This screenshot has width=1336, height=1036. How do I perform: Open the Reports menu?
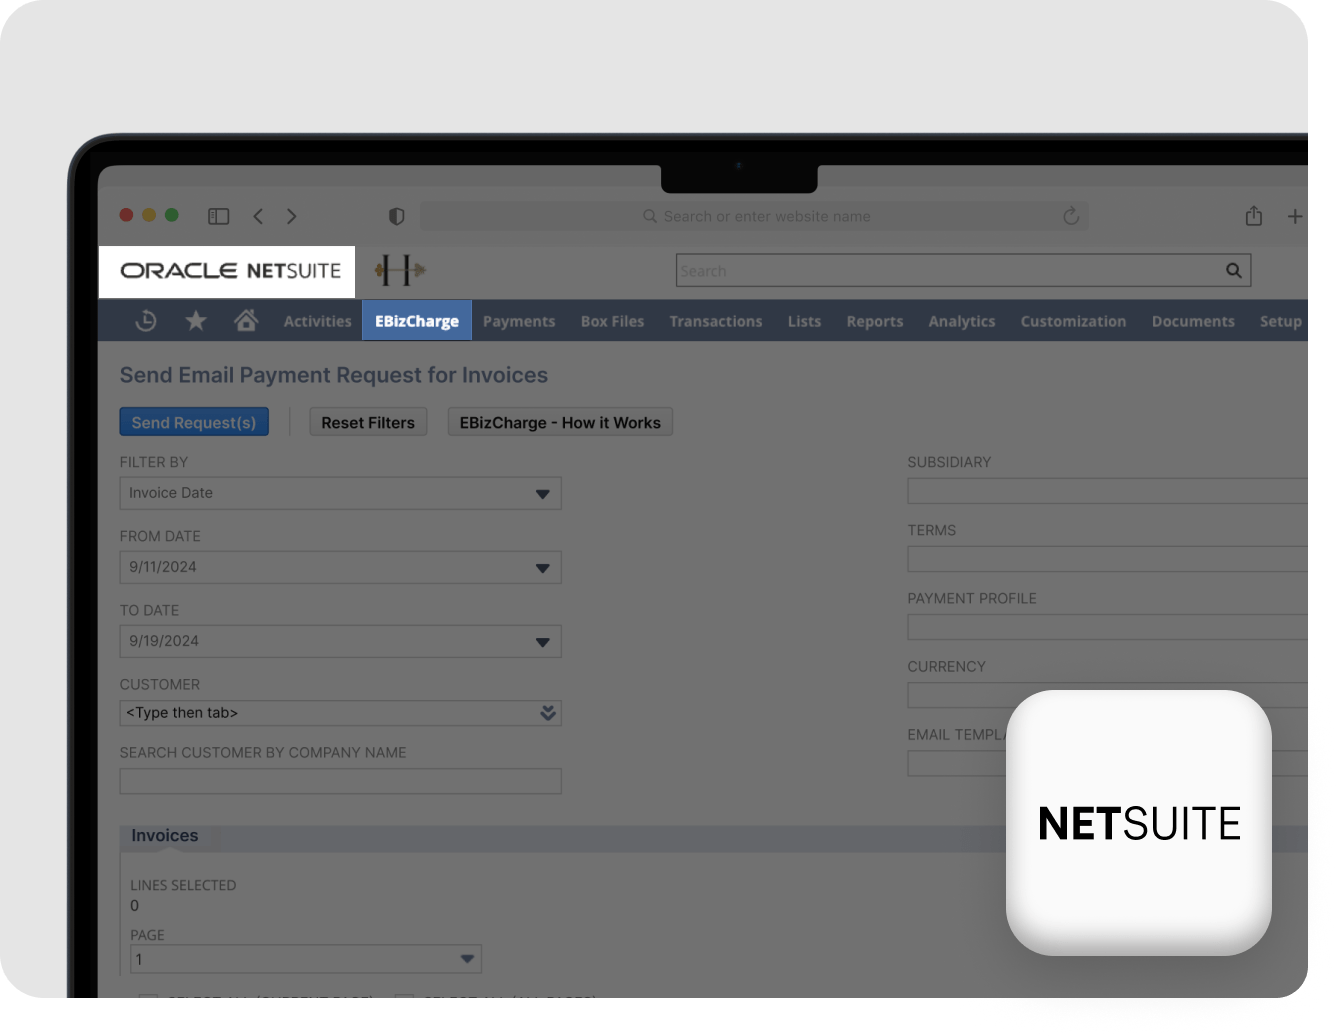point(875,321)
